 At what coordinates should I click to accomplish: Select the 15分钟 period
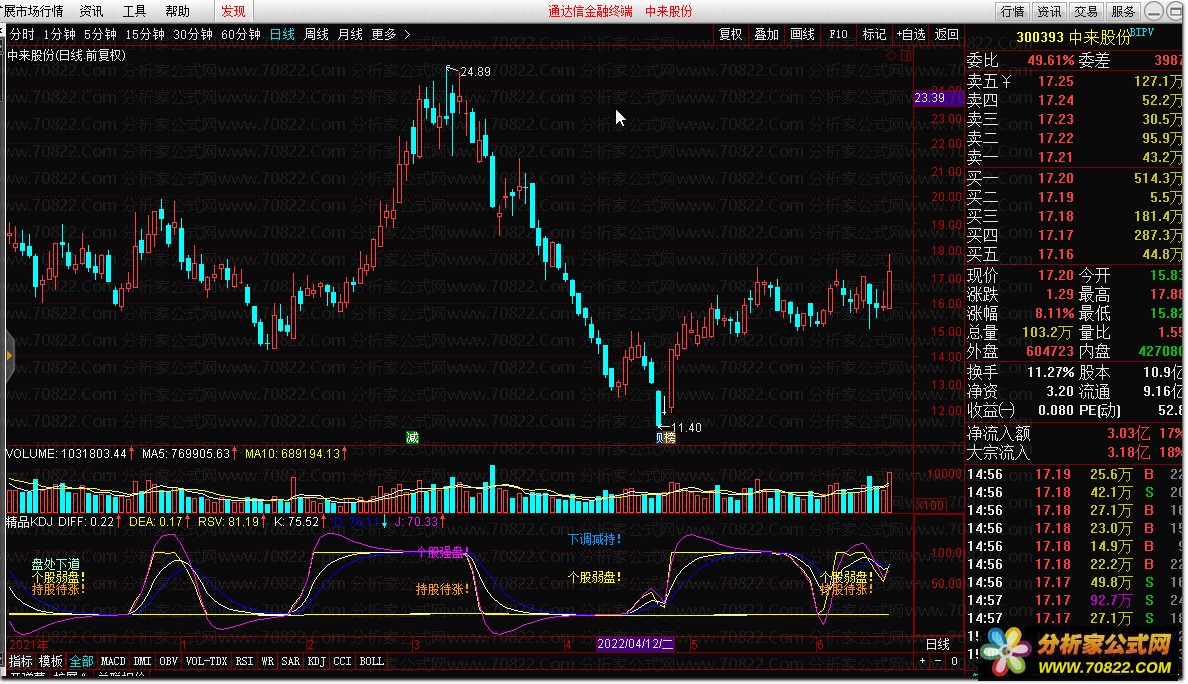click(x=145, y=34)
